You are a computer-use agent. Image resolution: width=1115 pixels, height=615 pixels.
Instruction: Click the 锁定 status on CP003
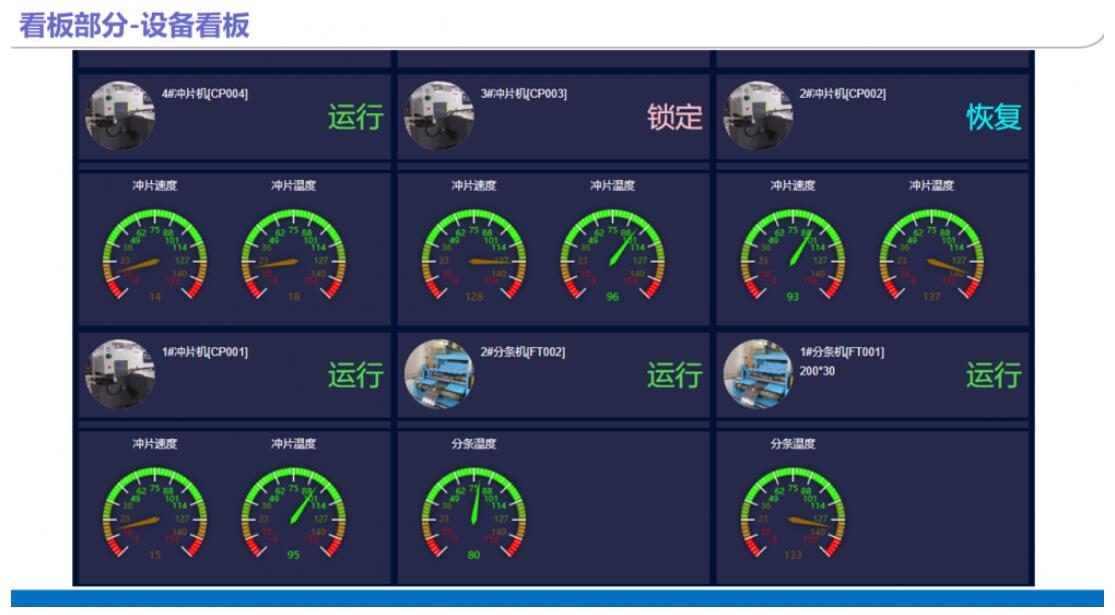674,118
